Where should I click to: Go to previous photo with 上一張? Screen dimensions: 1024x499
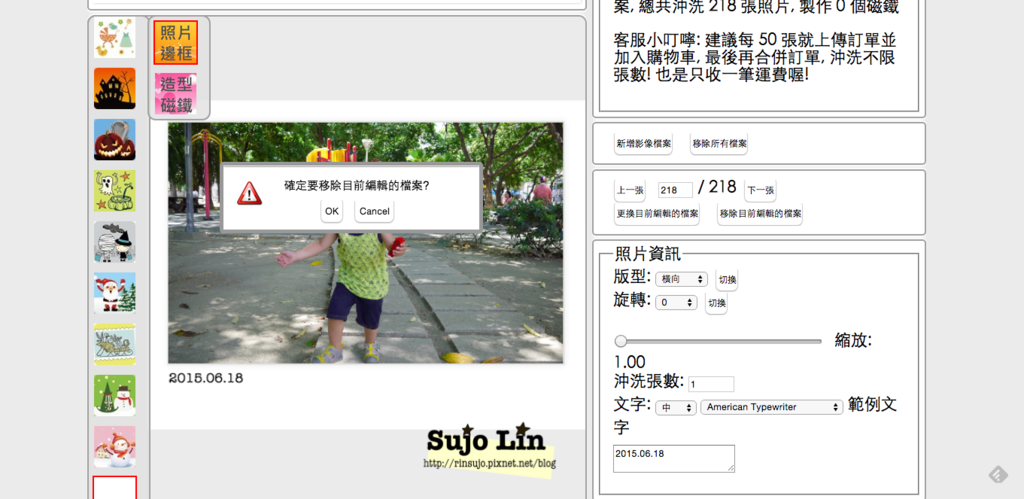click(630, 191)
